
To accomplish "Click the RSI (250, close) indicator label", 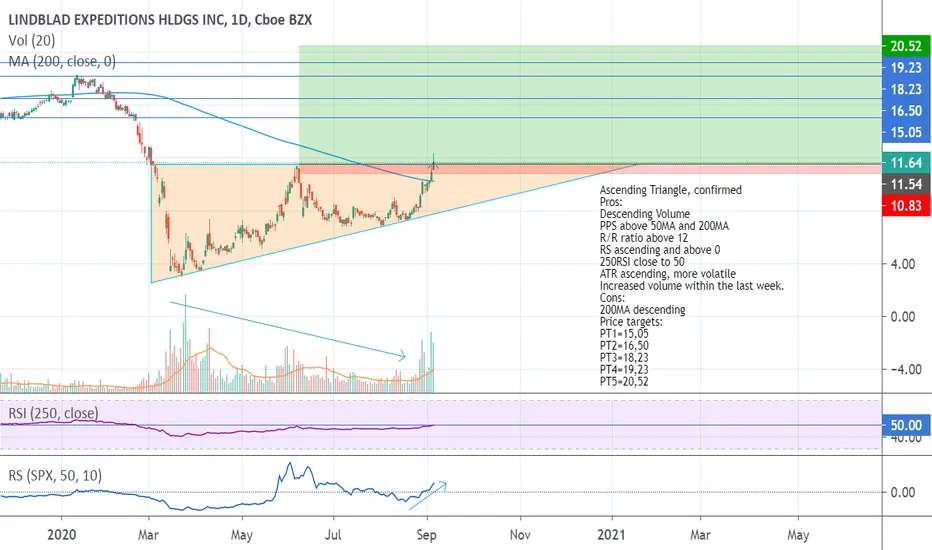I will tap(53, 413).
